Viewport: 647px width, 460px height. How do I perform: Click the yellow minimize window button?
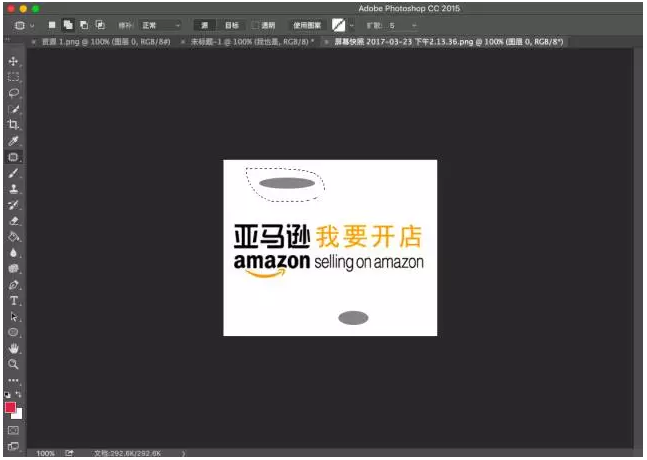pyautogui.click(x=23, y=9)
